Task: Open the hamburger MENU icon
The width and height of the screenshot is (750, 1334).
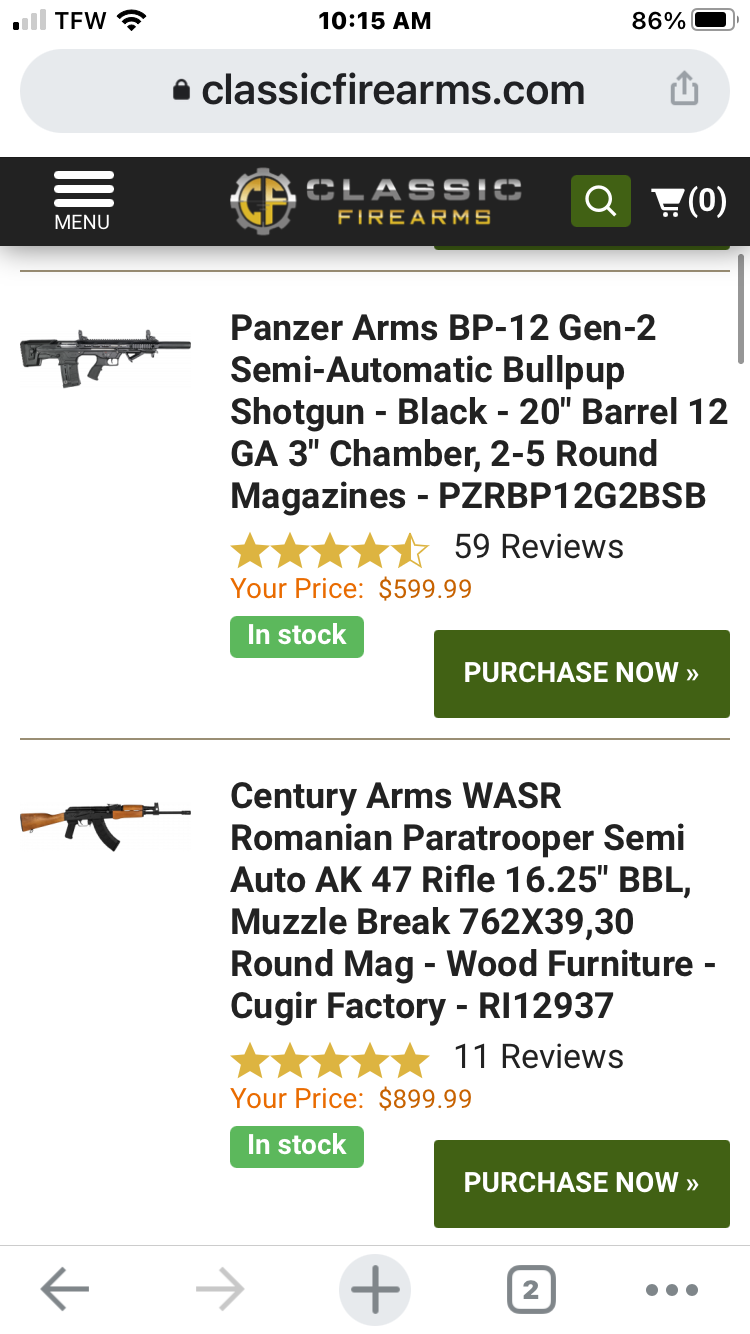Action: point(83,200)
